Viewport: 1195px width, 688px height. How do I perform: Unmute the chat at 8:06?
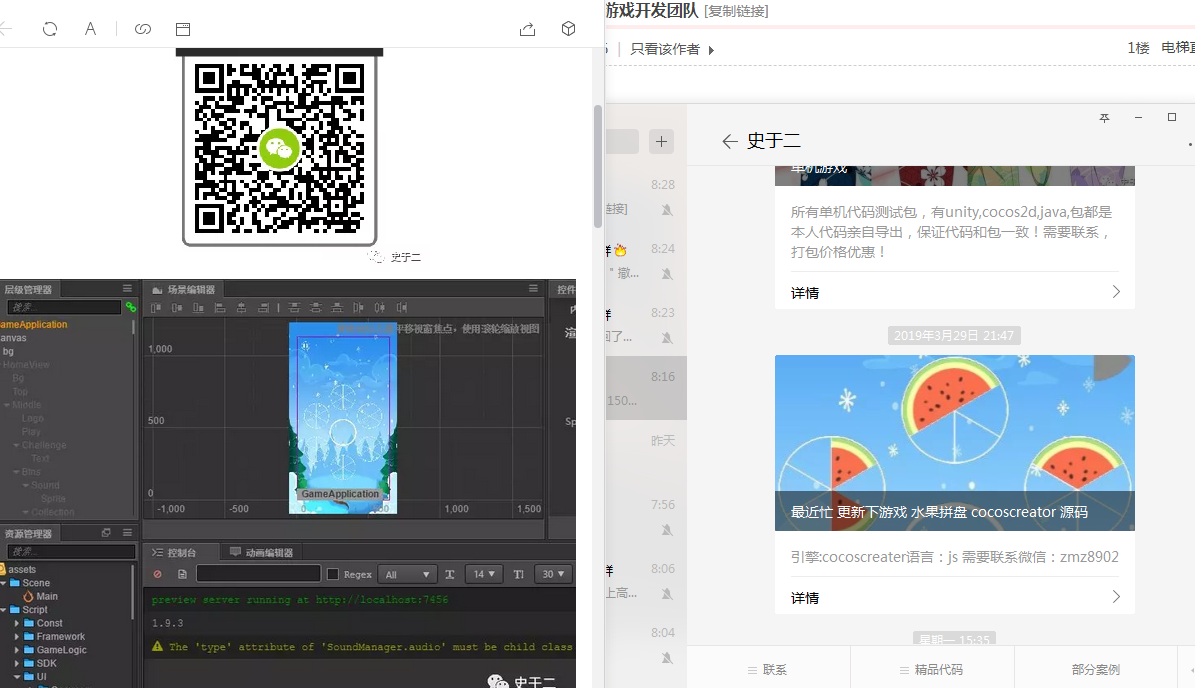point(667,594)
